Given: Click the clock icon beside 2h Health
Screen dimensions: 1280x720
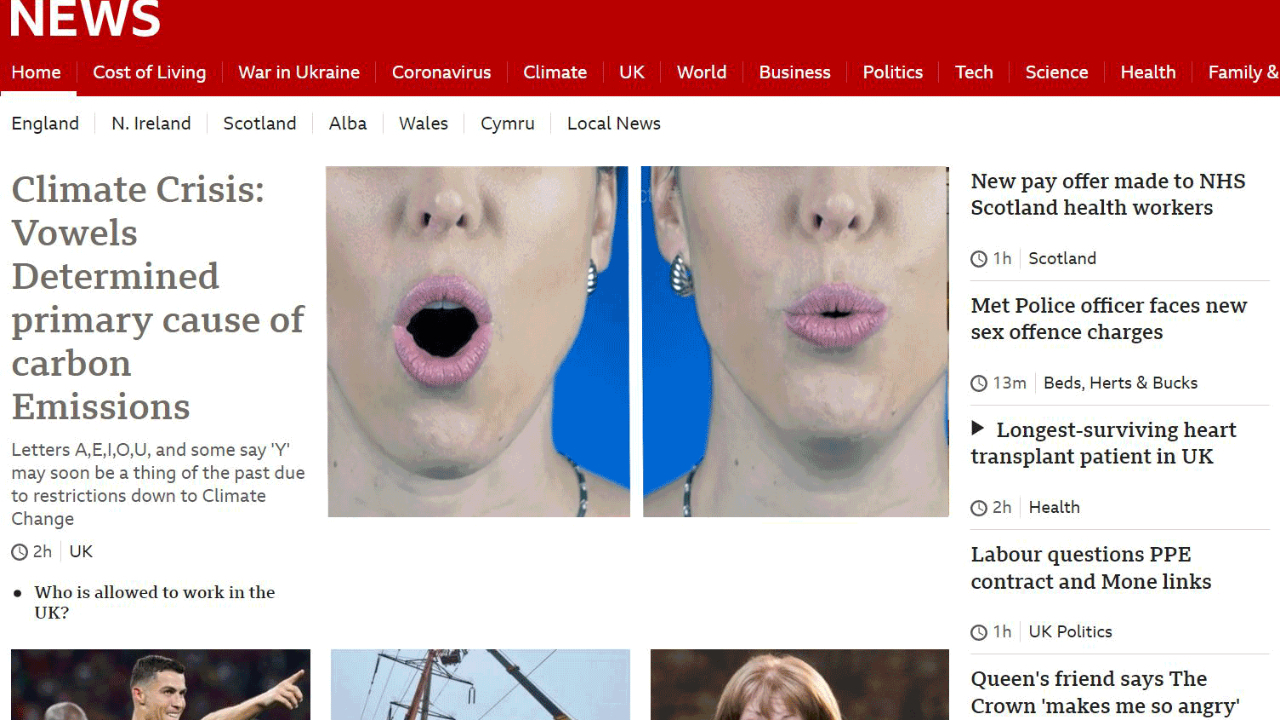Looking at the screenshot, I should (979, 508).
